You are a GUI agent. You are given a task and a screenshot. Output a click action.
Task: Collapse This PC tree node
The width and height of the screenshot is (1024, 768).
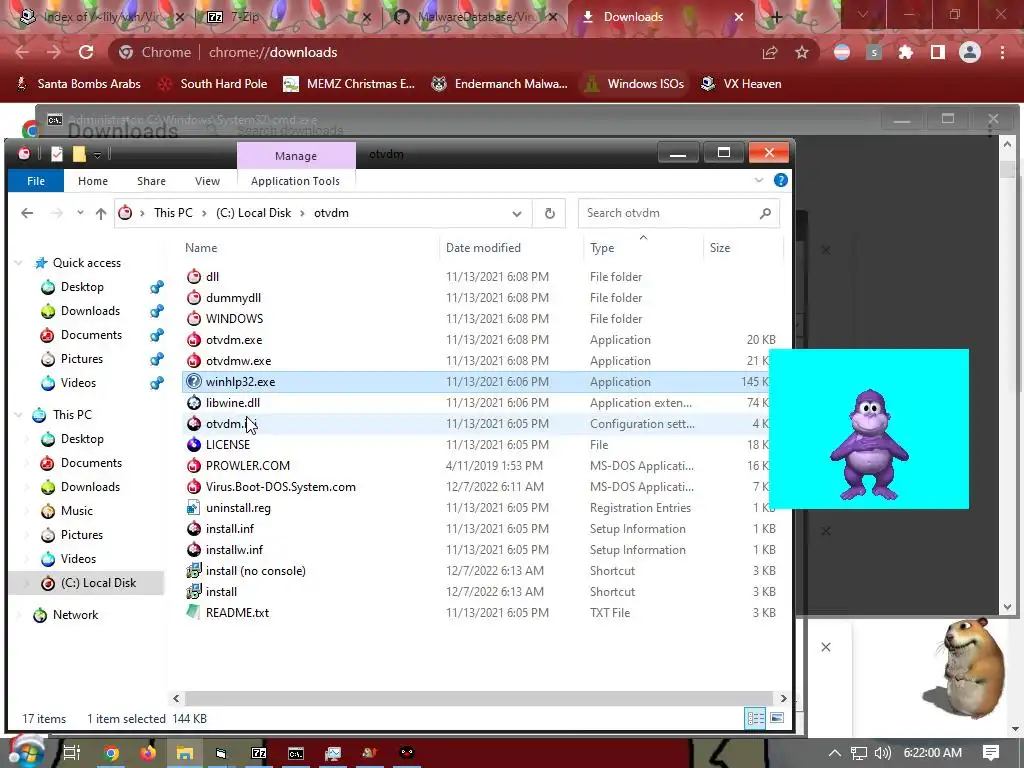[x=19, y=415]
